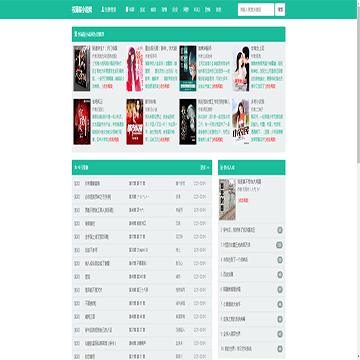Click the "more" link in updates panel header

(205, 167)
